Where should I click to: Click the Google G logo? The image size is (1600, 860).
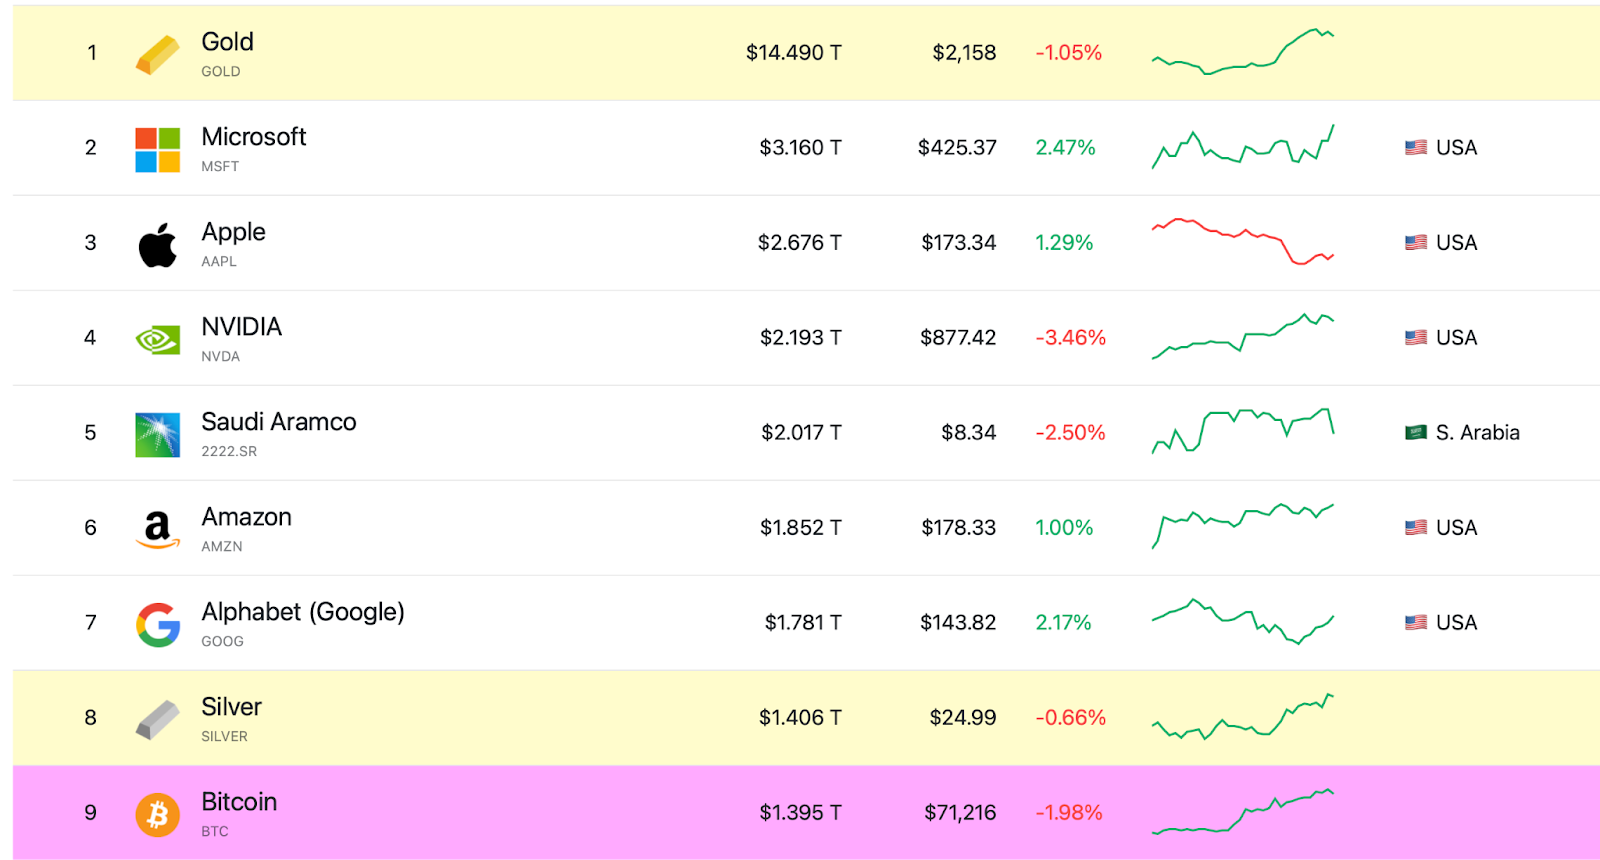(157, 625)
